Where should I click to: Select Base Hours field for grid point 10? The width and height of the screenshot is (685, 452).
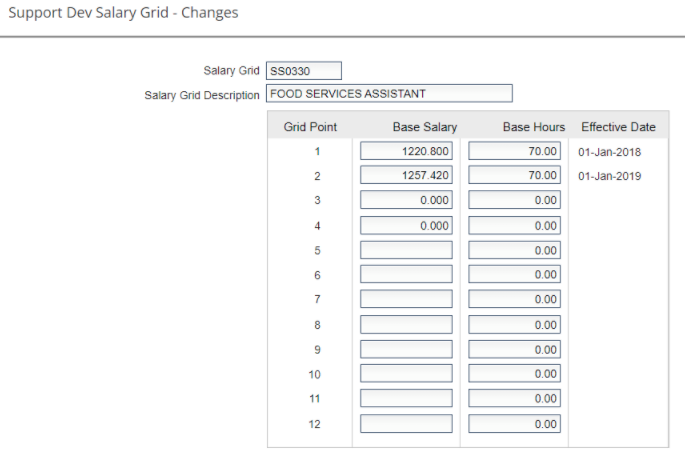point(514,374)
